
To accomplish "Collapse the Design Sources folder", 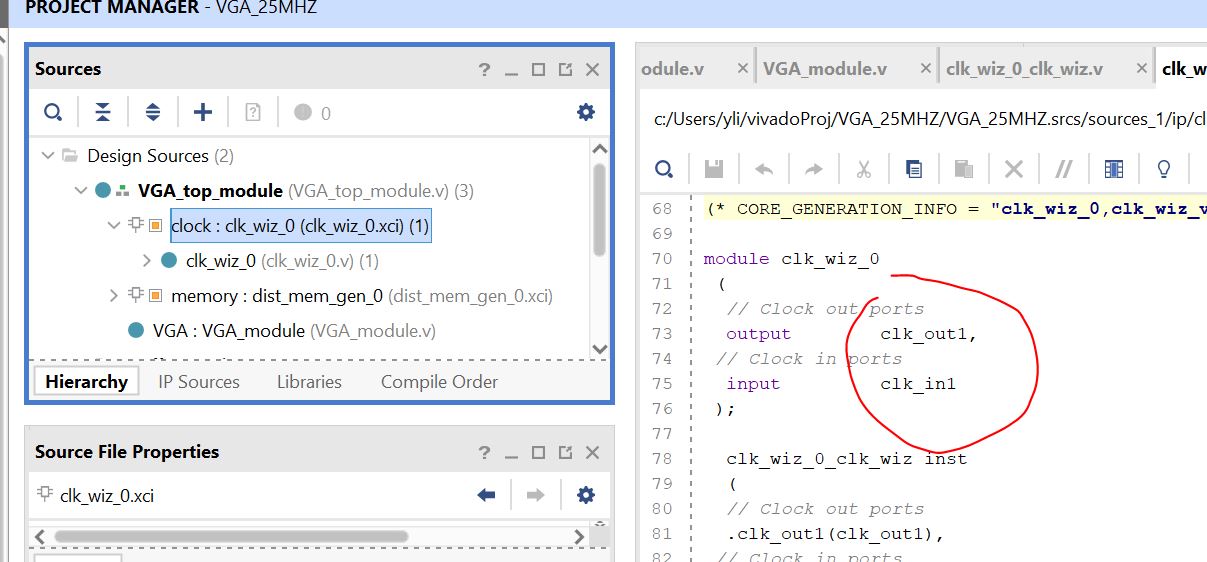I will [x=46, y=156].
